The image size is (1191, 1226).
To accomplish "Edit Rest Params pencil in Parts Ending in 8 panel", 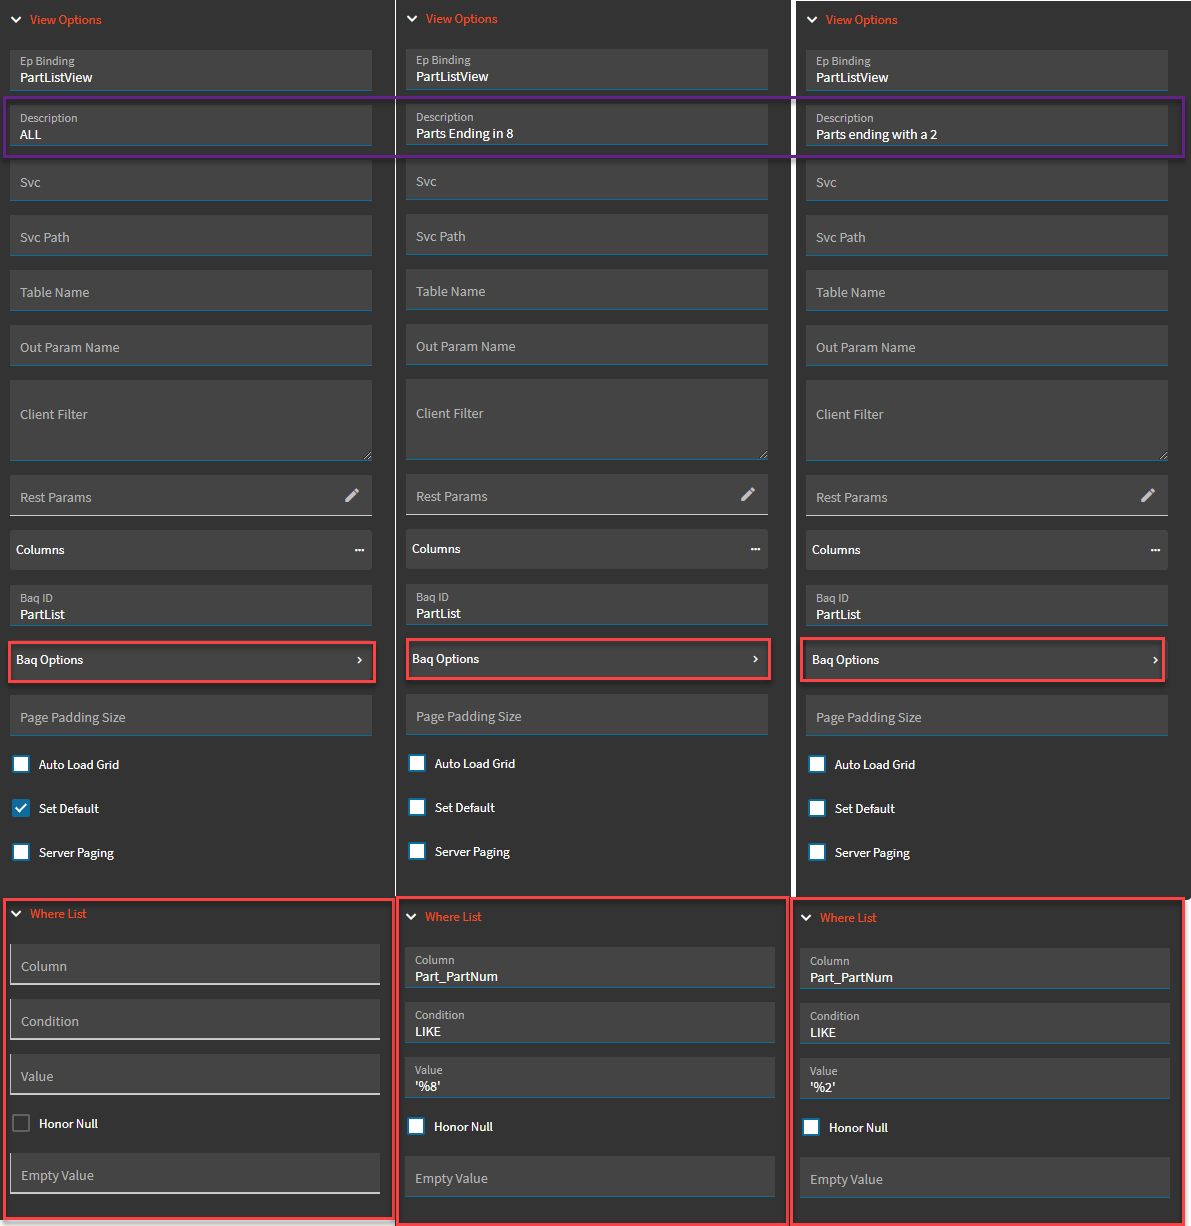I will pos(748,494).
